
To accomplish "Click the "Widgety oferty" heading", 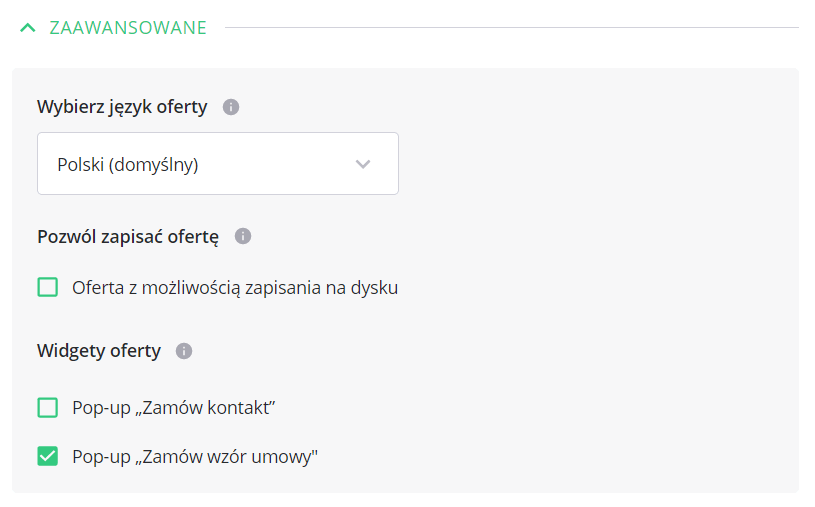I will coord(99,351).
